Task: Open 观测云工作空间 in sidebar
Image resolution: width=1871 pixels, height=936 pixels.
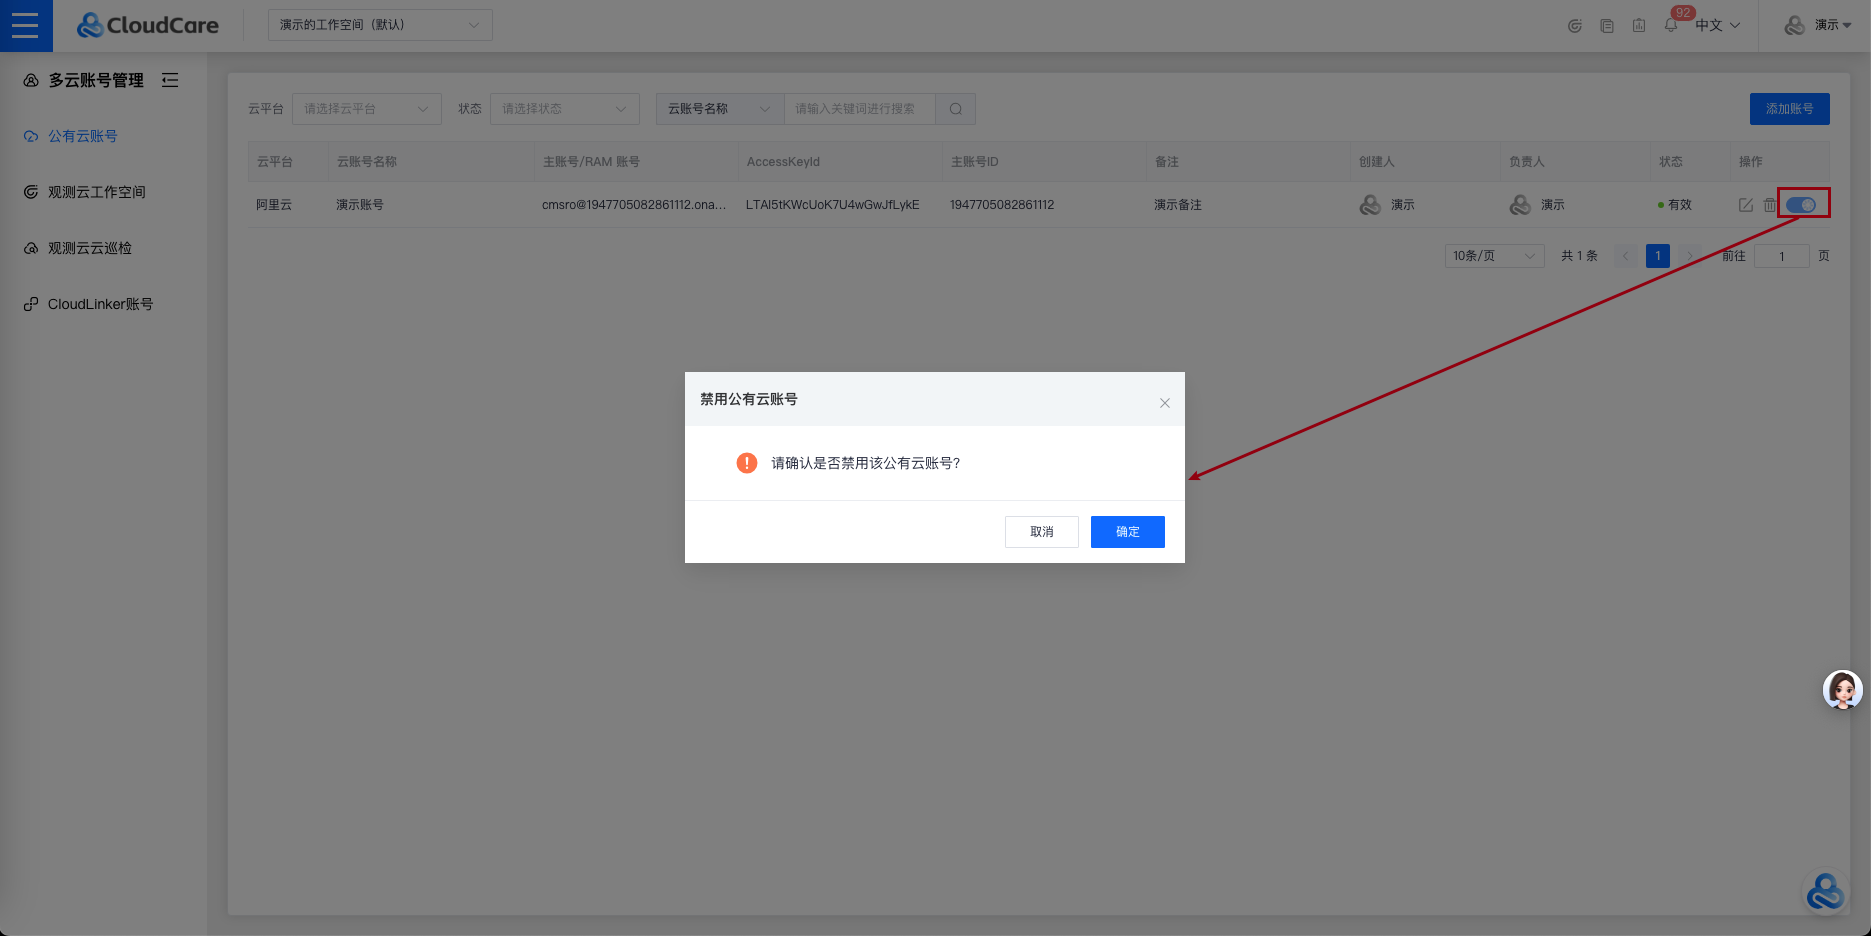Action: (96, 192)
